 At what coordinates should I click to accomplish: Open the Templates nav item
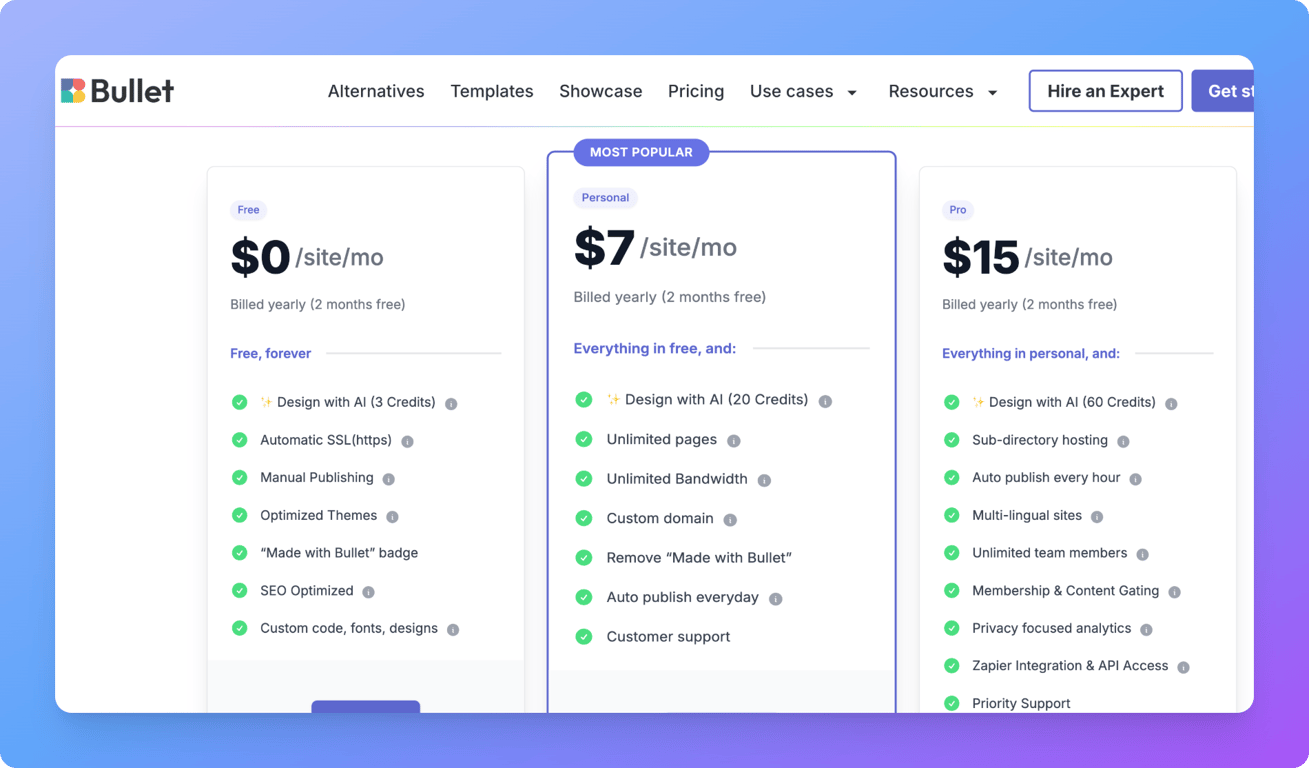click(492, 91)
